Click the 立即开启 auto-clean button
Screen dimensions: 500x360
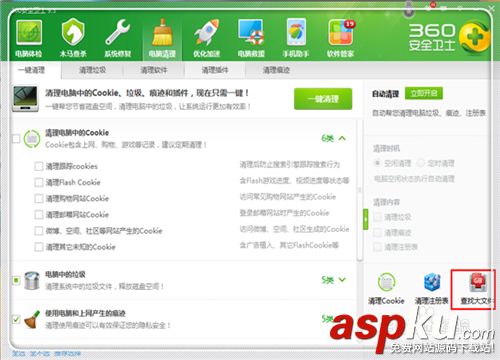point(424,93)
